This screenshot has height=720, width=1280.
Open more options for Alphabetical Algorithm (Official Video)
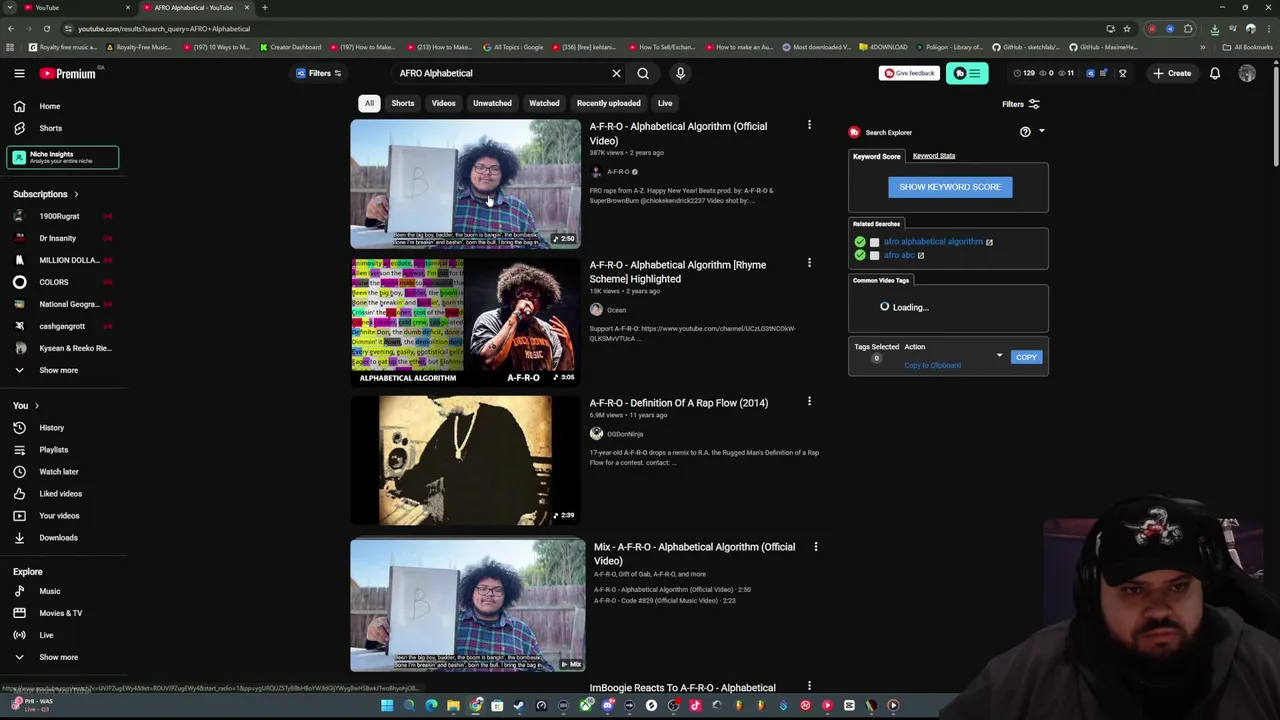(x=809, y=125)
